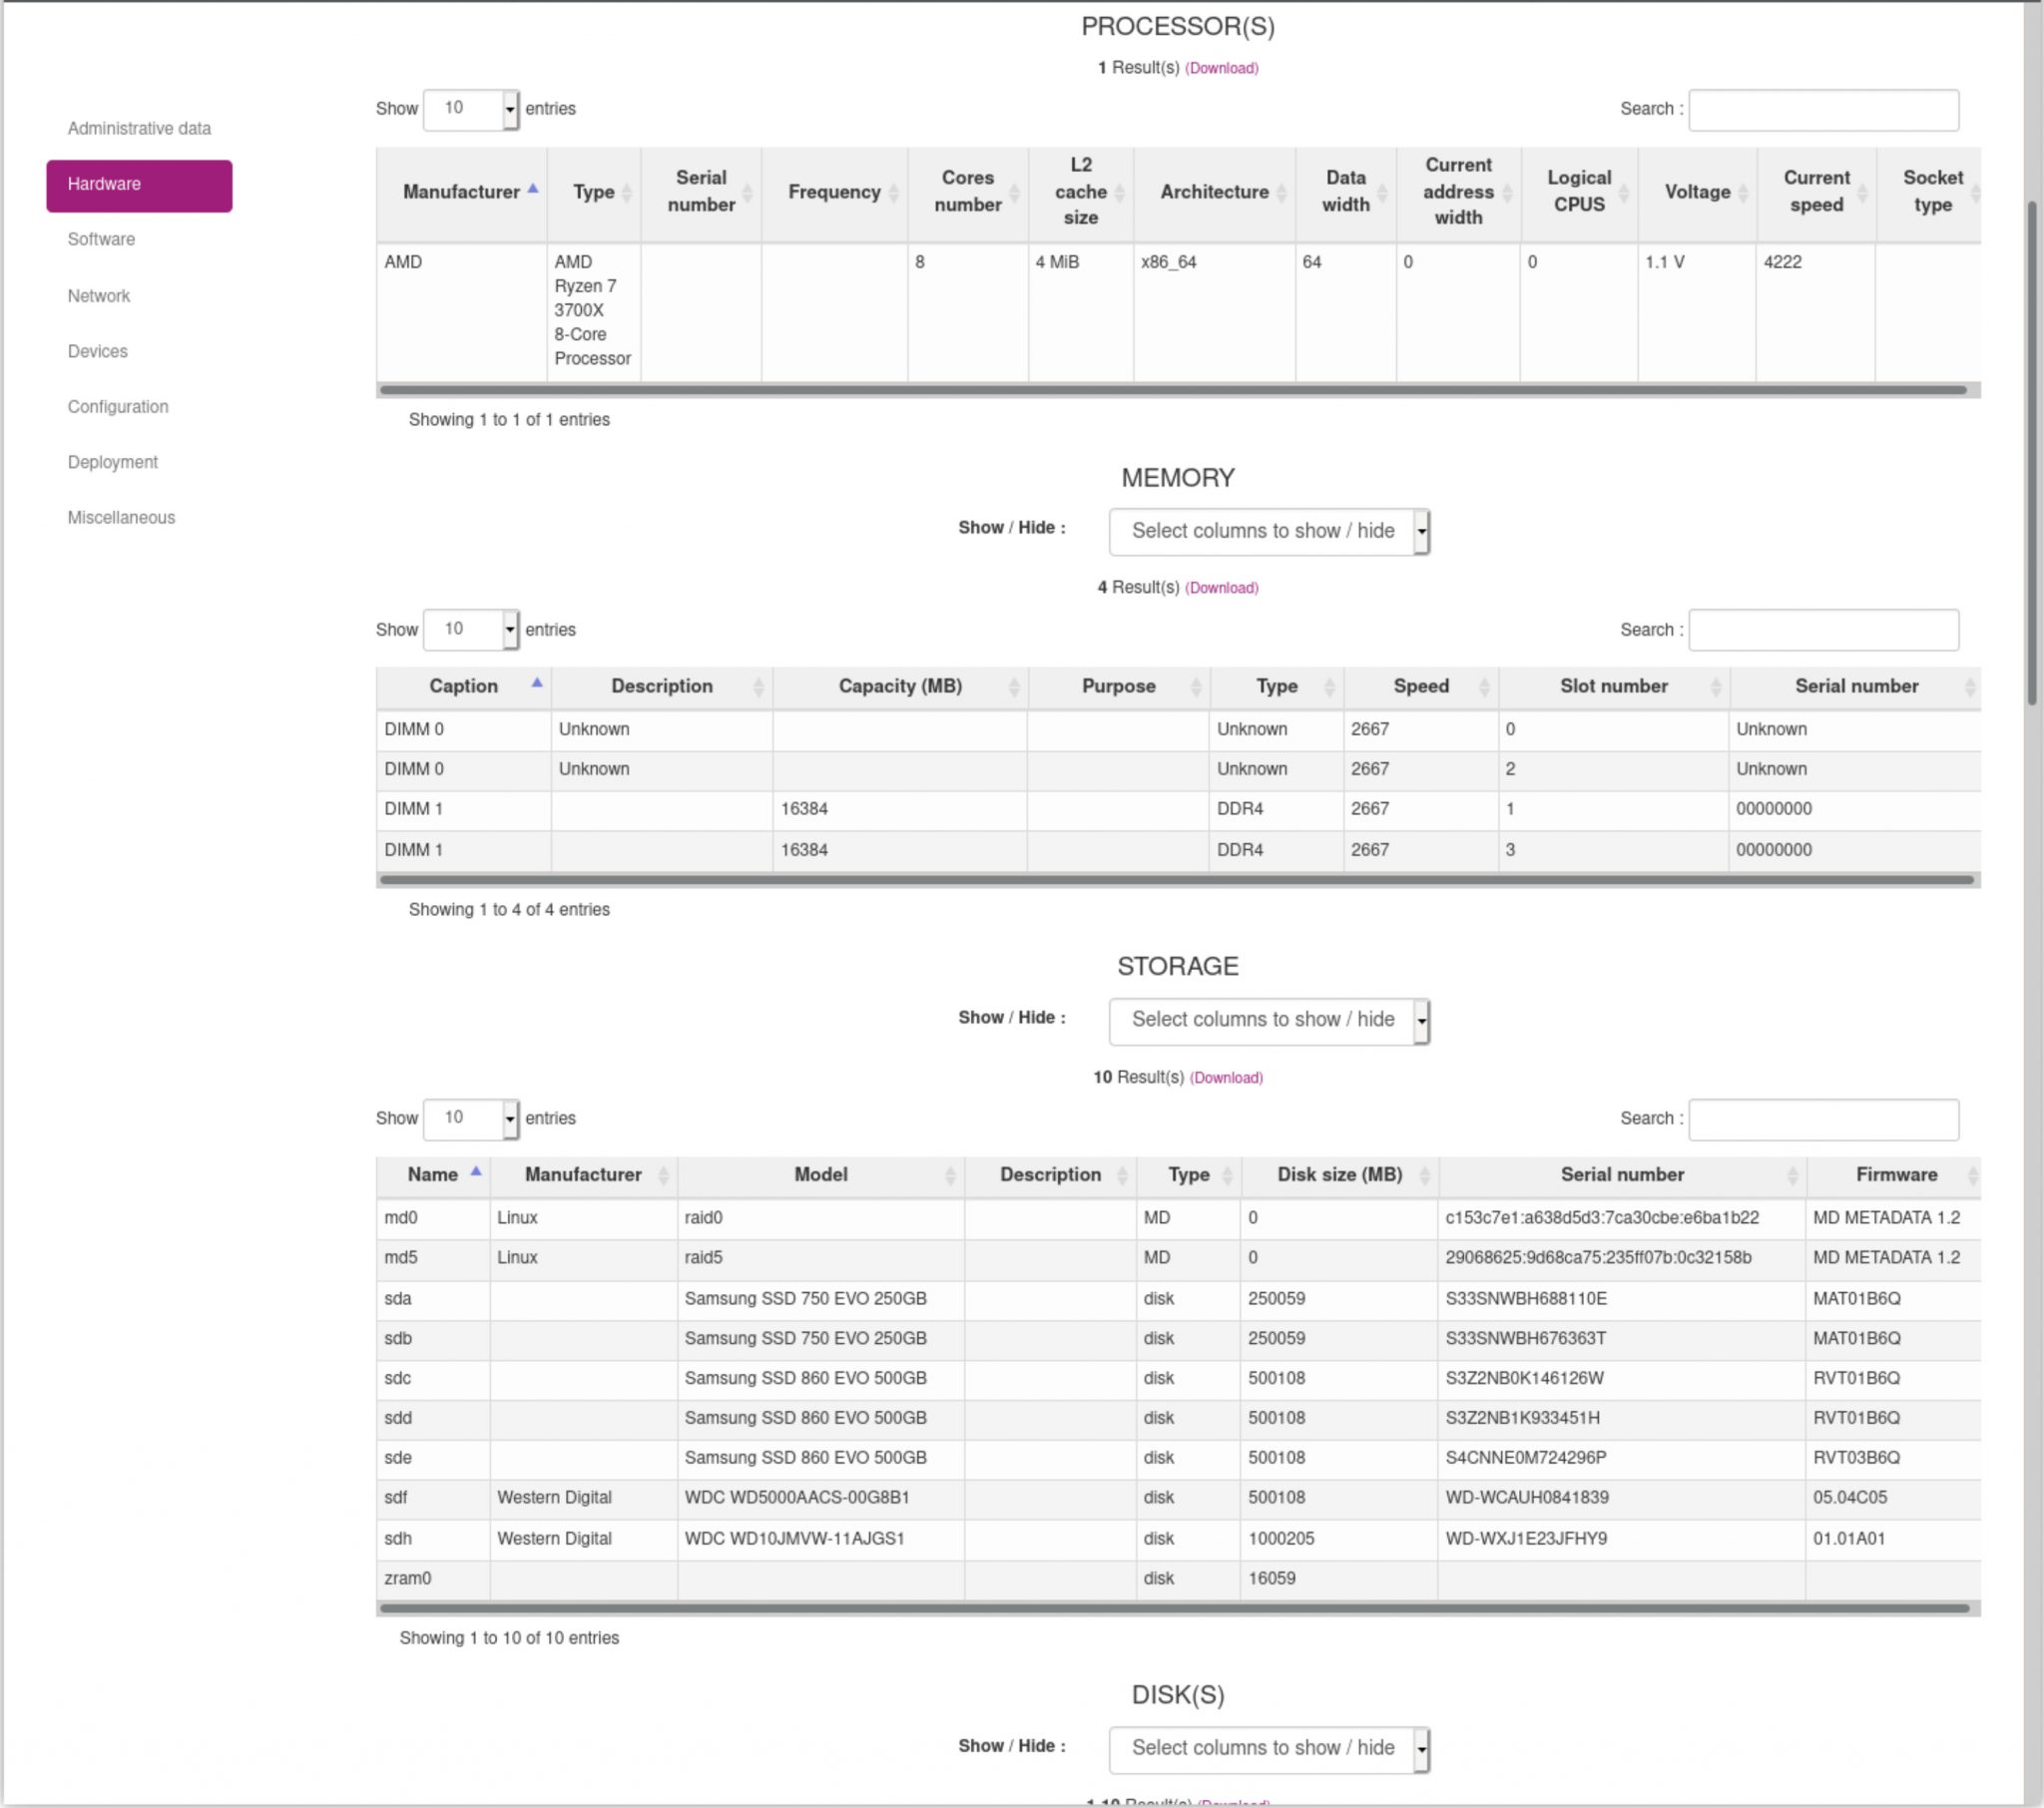Sort processors by Manufacturer column arrow
This screenshot has height=1808, width=2044.
[x=533, y=188]
